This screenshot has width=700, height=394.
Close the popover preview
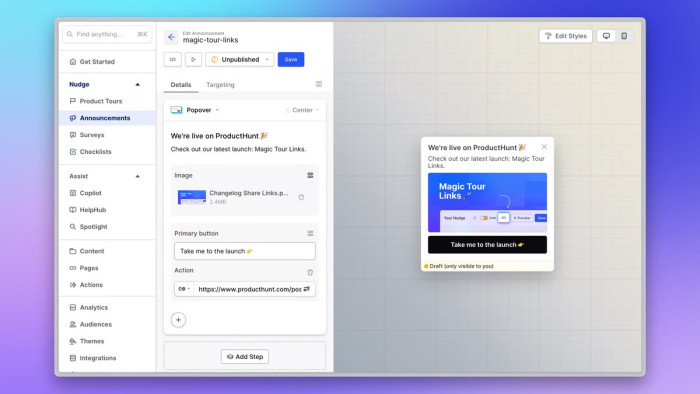(544, 147)
